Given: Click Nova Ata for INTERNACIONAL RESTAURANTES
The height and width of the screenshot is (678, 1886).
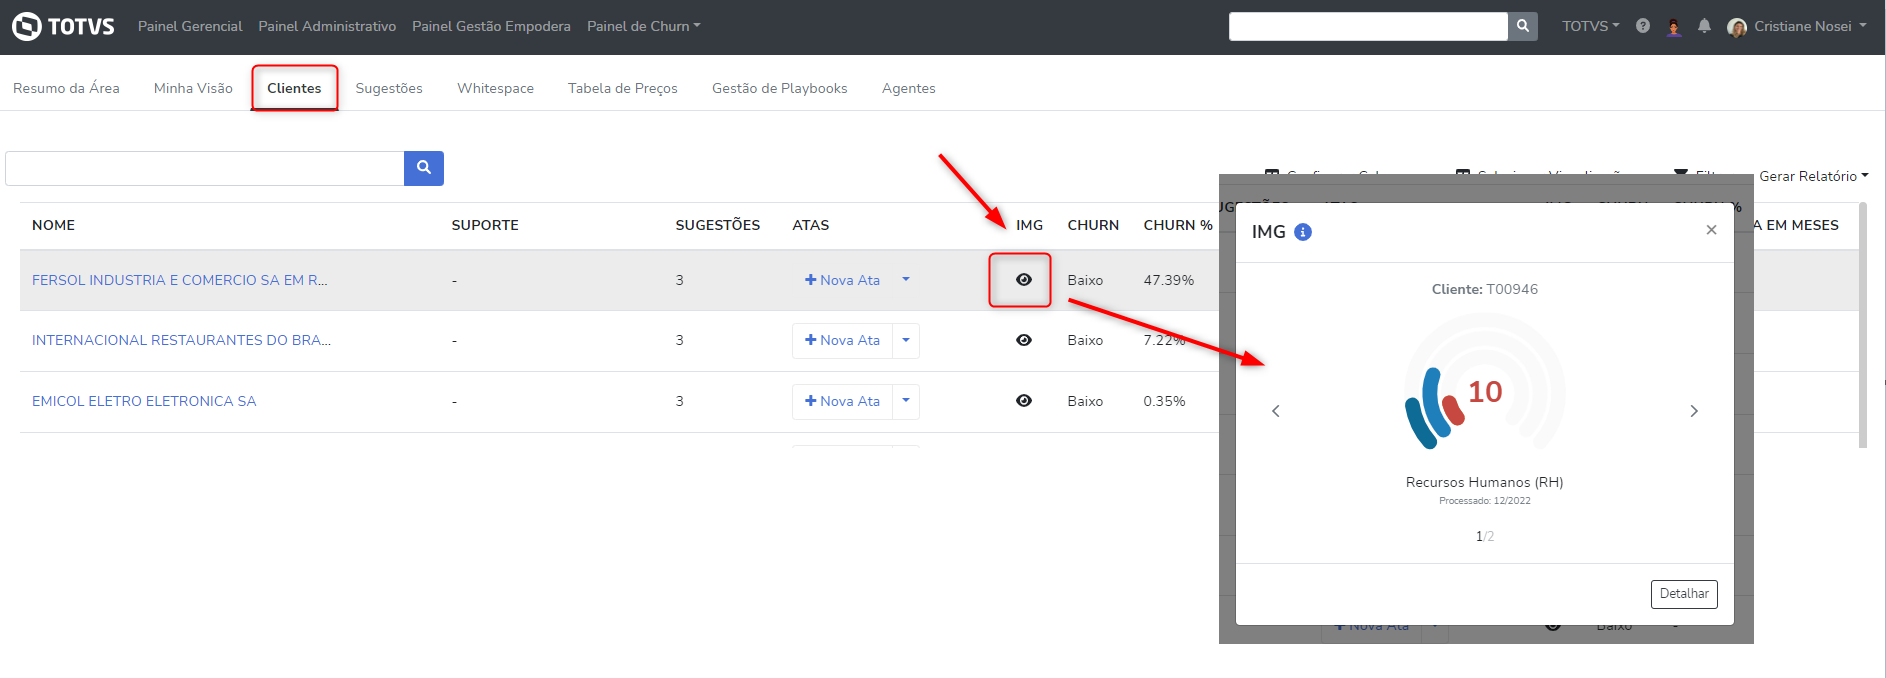Looking at the screenshot, I should click(x=842, y=340).
